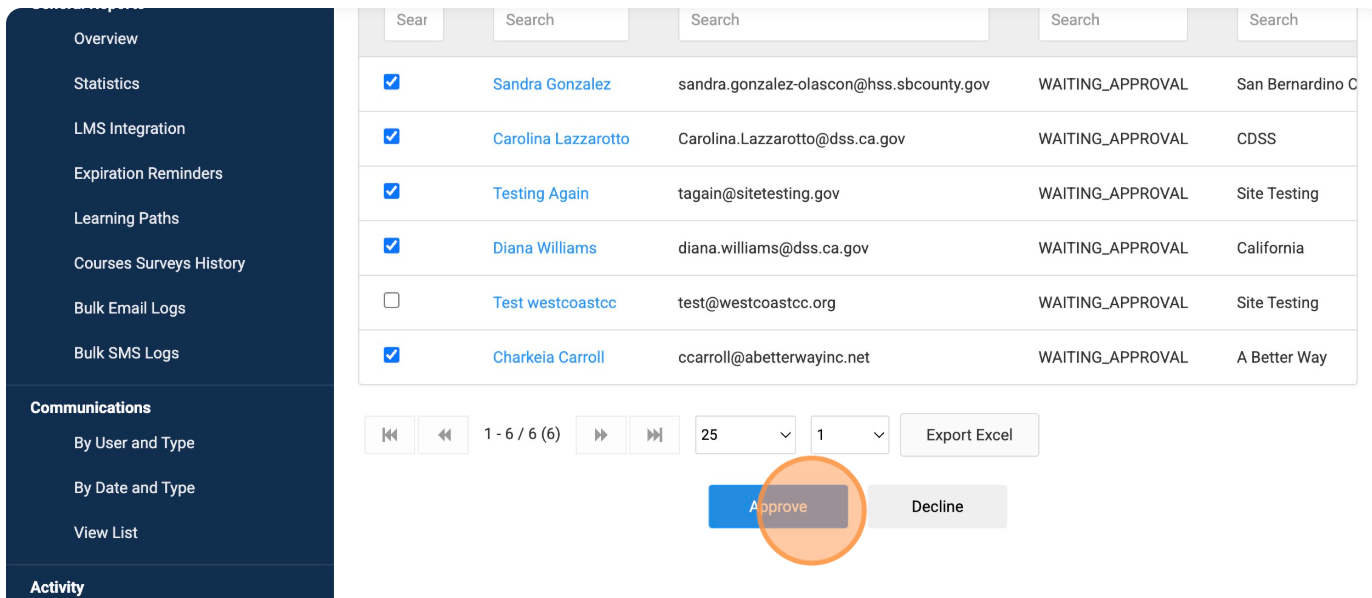The image size is (1372, 598).
Task: Uncheck the Charkeia Carroll row checkbox
Action: click(x=392, y=354)
